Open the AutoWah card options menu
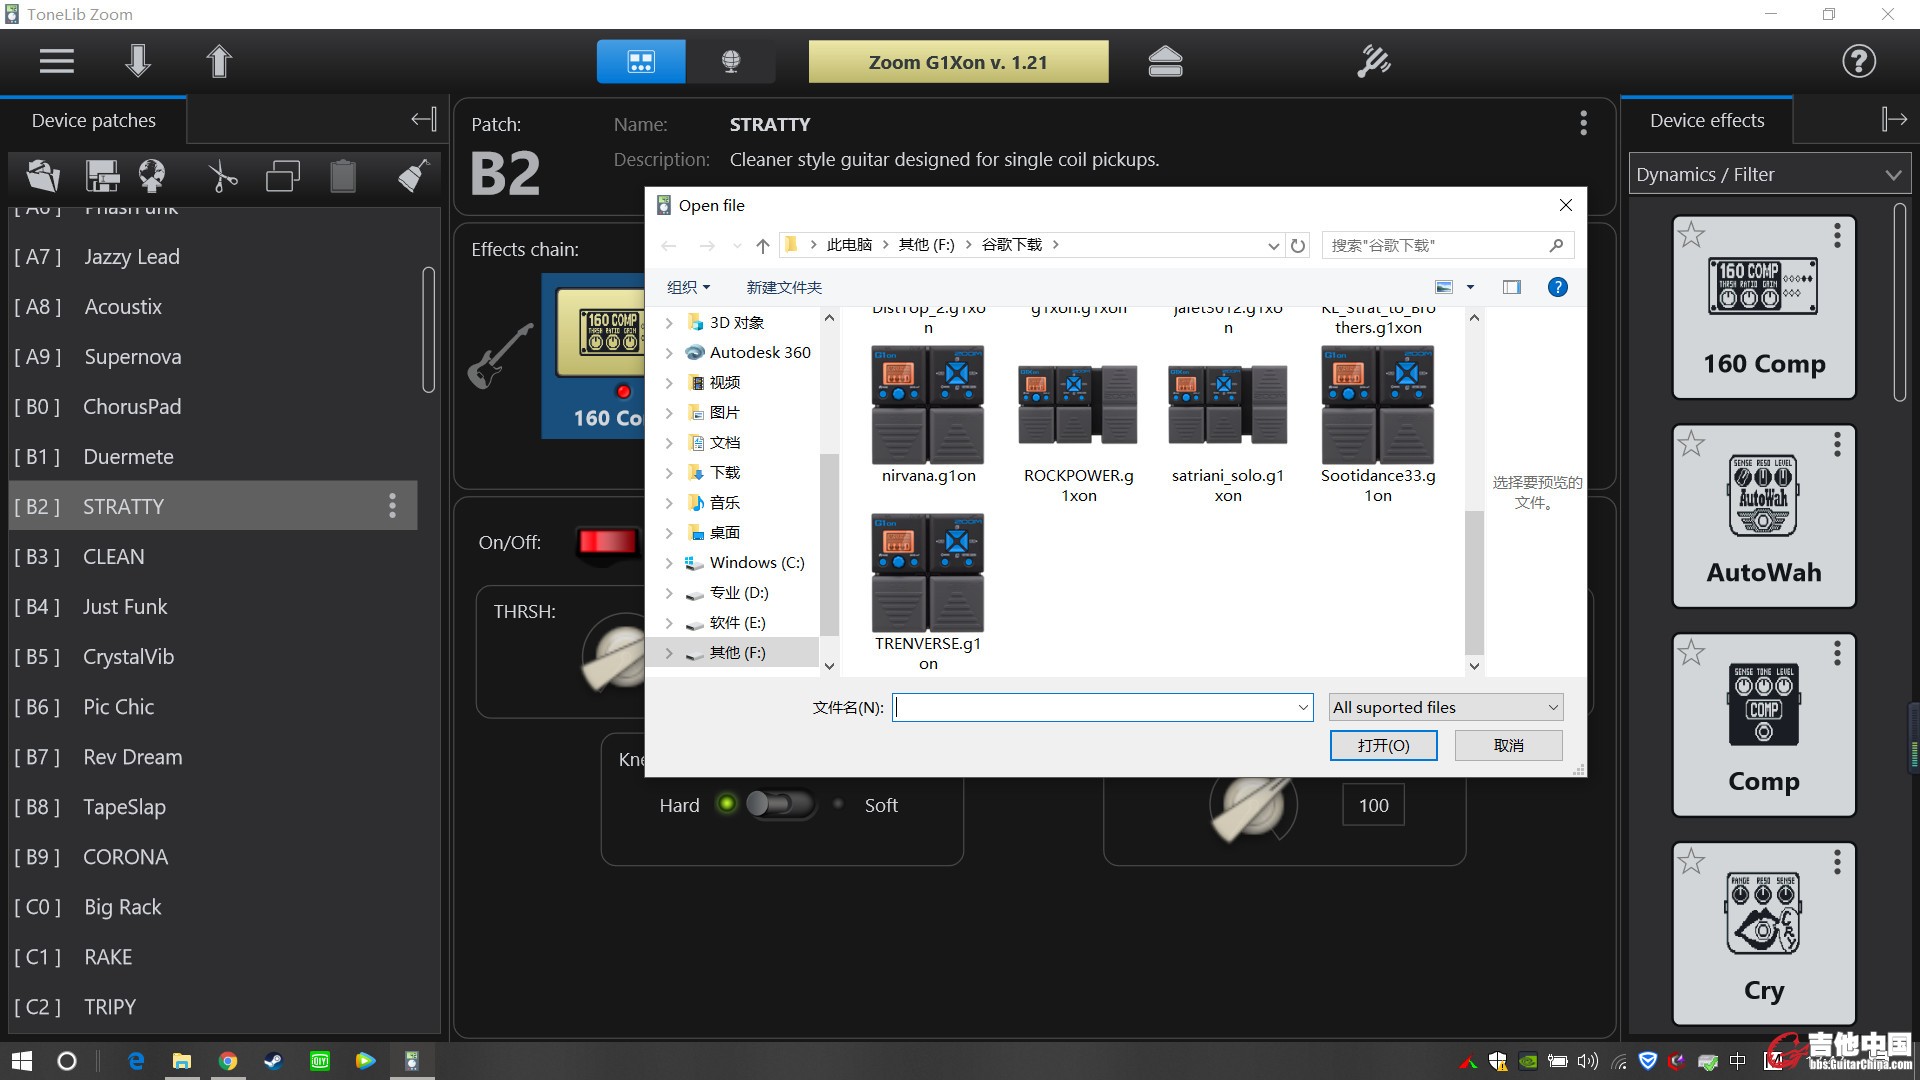 coord(1837,443)
